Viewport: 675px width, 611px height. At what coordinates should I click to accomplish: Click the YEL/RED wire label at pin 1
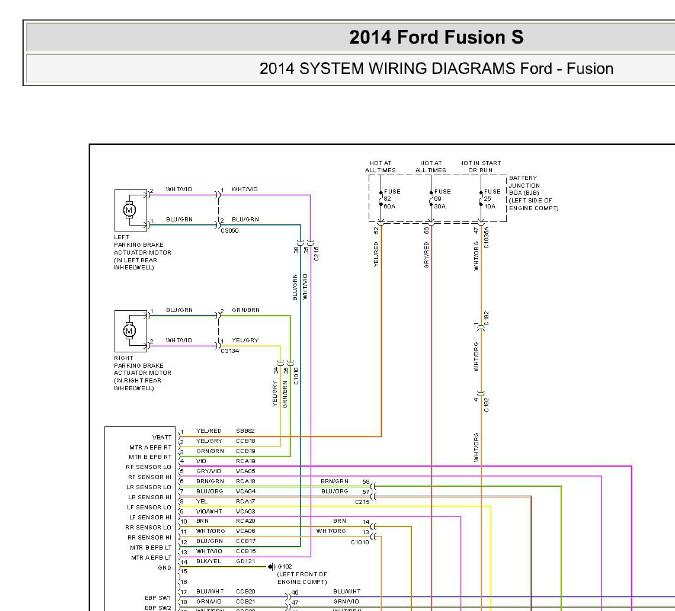pyautogui.click(x=209, y=431)
